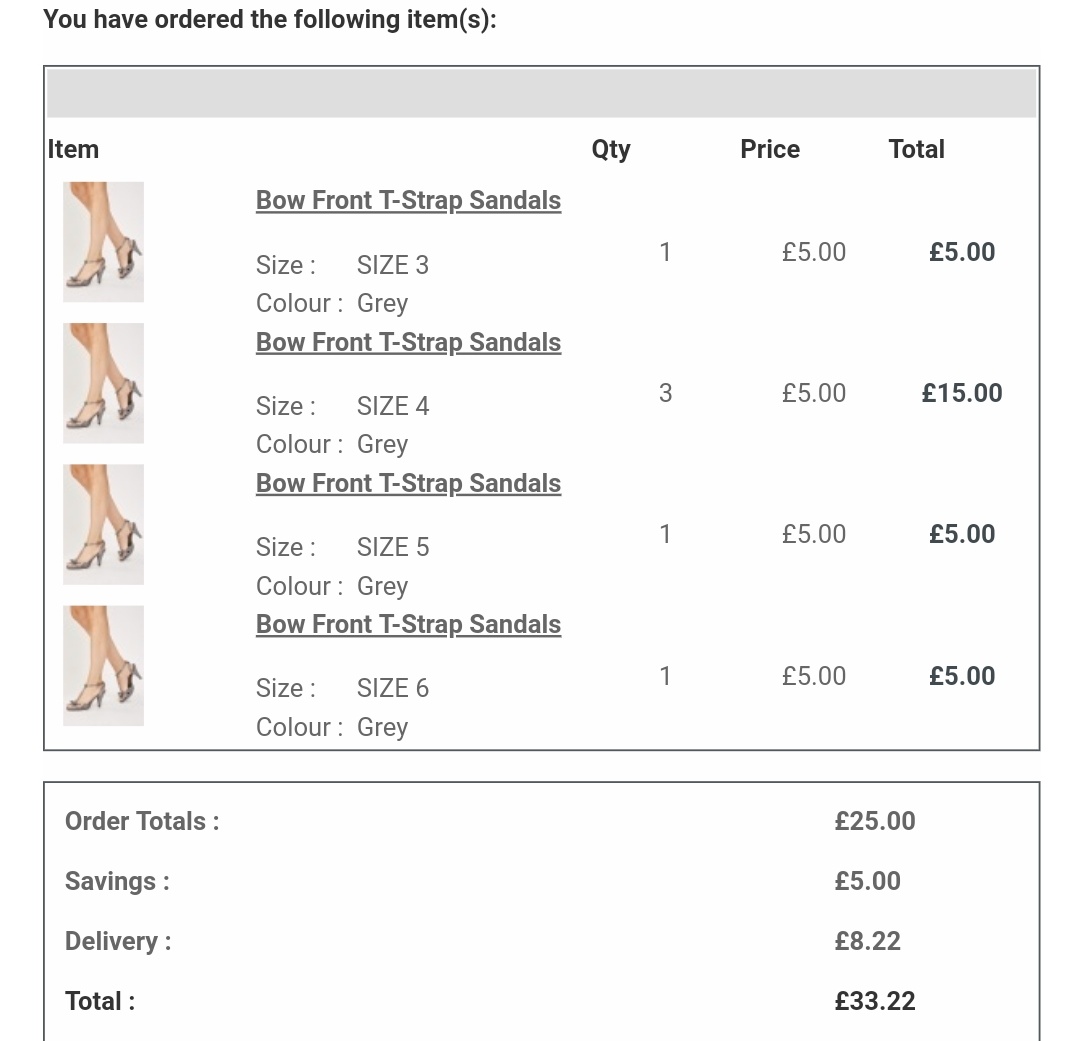The width and height of the screenshot is (1080, 1041).
Task: Open the Size 3 Bow Front T-Strap Sandals link
Action: click(408, 201)
